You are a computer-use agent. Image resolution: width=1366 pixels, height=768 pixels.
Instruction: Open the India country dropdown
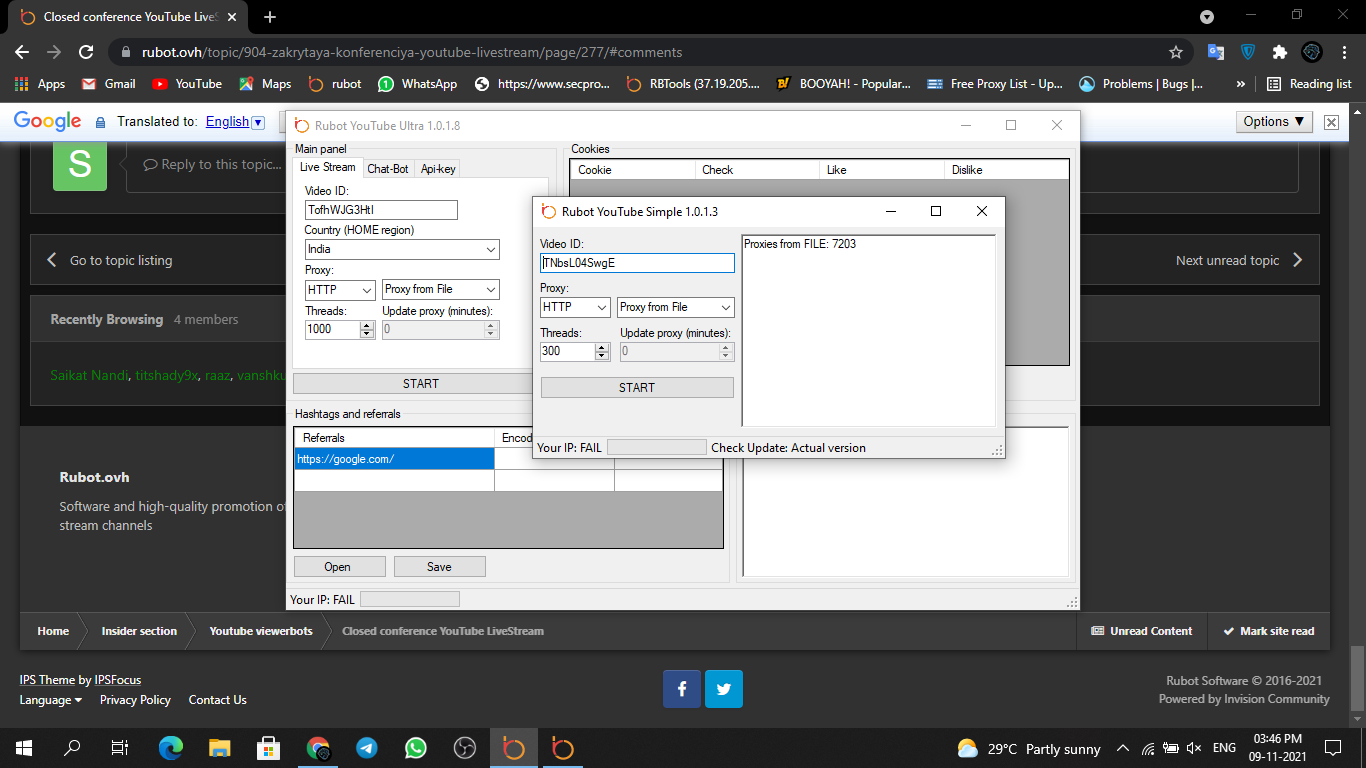click(402, 249)
